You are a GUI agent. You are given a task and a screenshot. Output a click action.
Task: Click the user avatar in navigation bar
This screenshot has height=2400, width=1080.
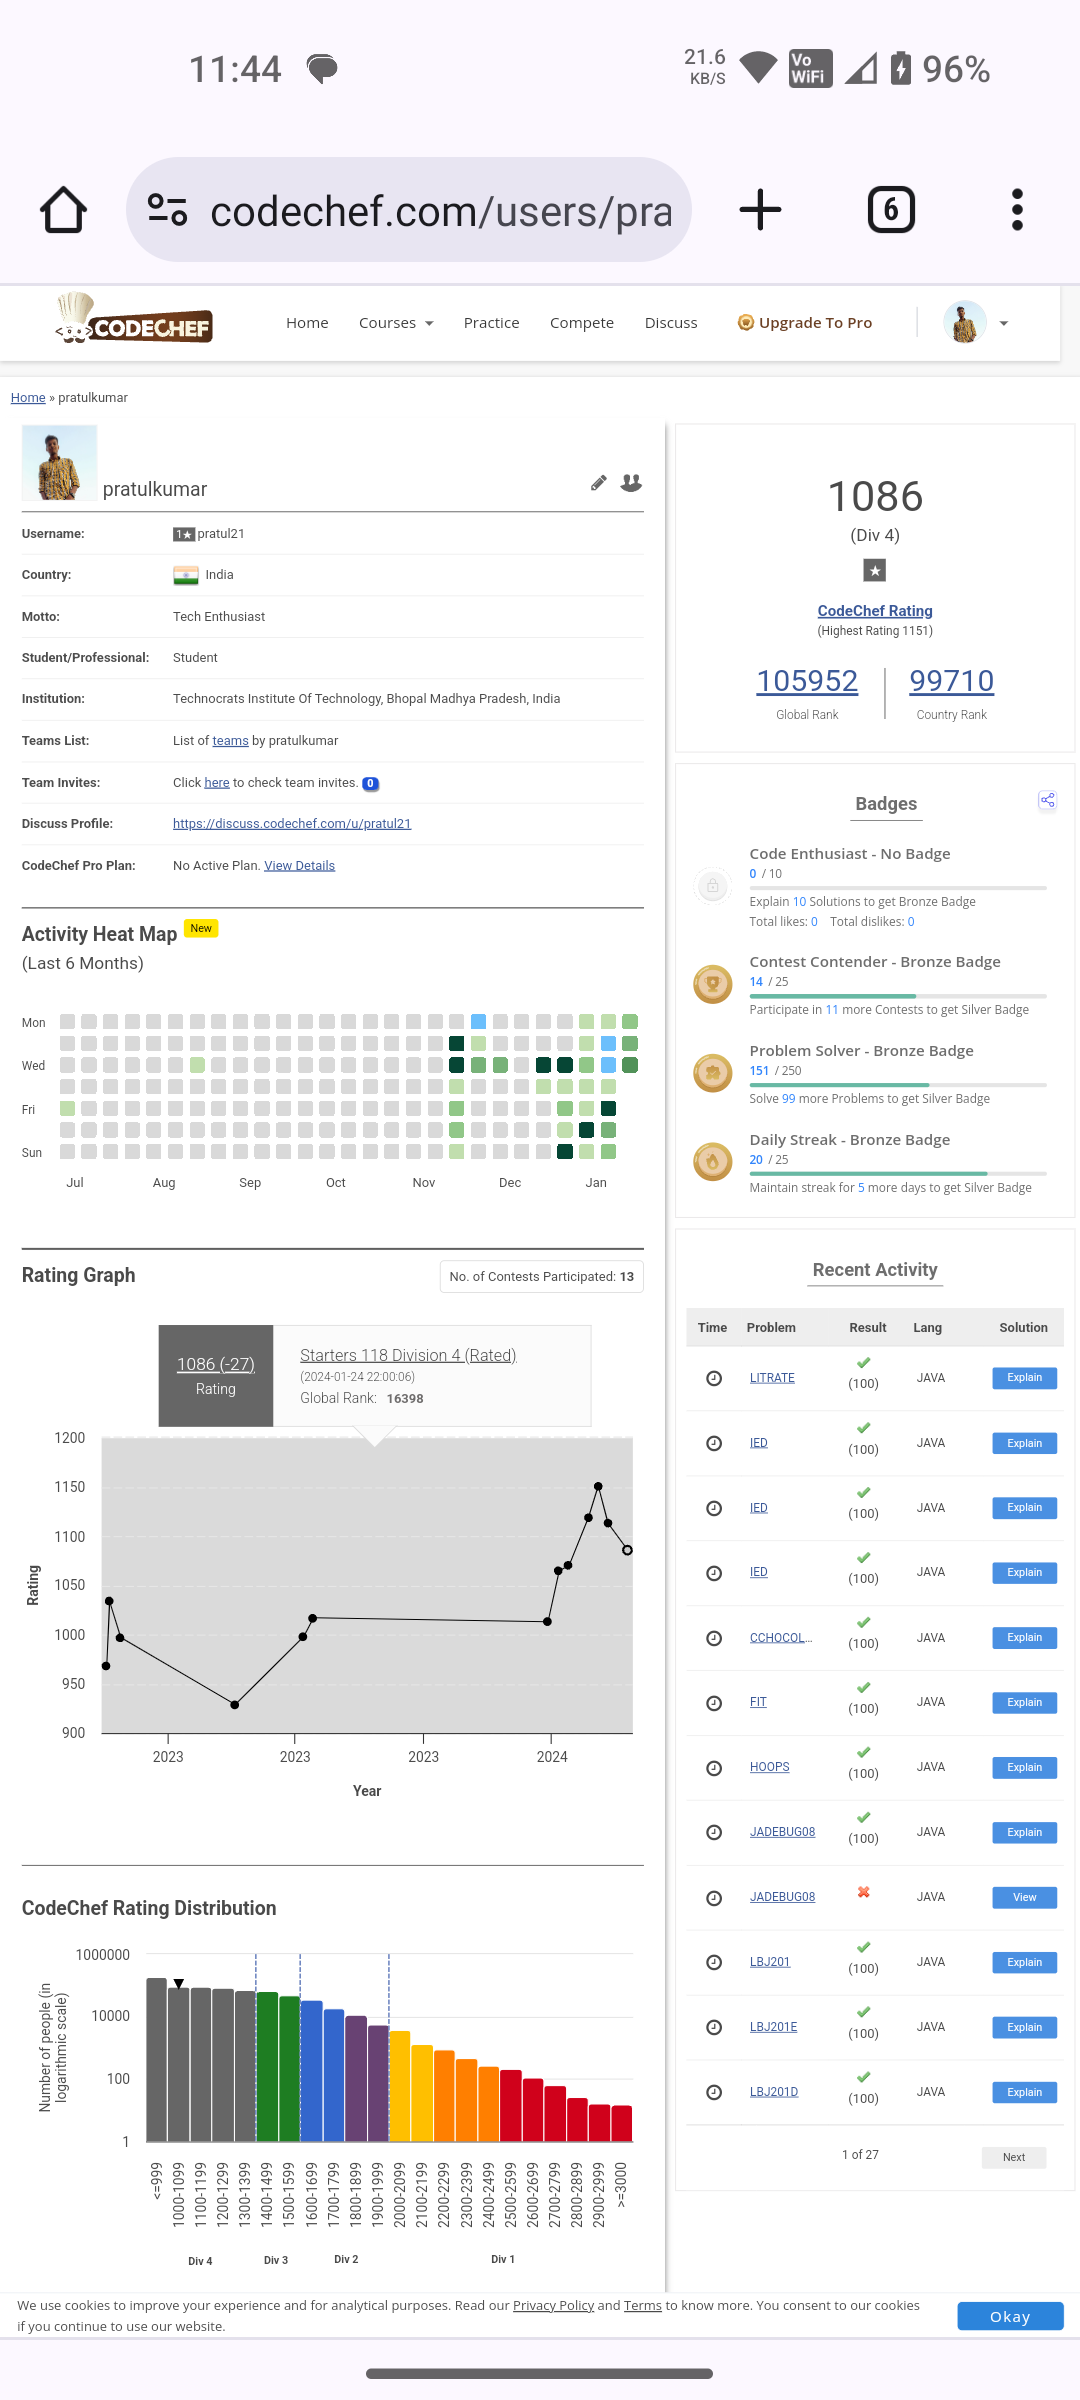click(965, 322)
